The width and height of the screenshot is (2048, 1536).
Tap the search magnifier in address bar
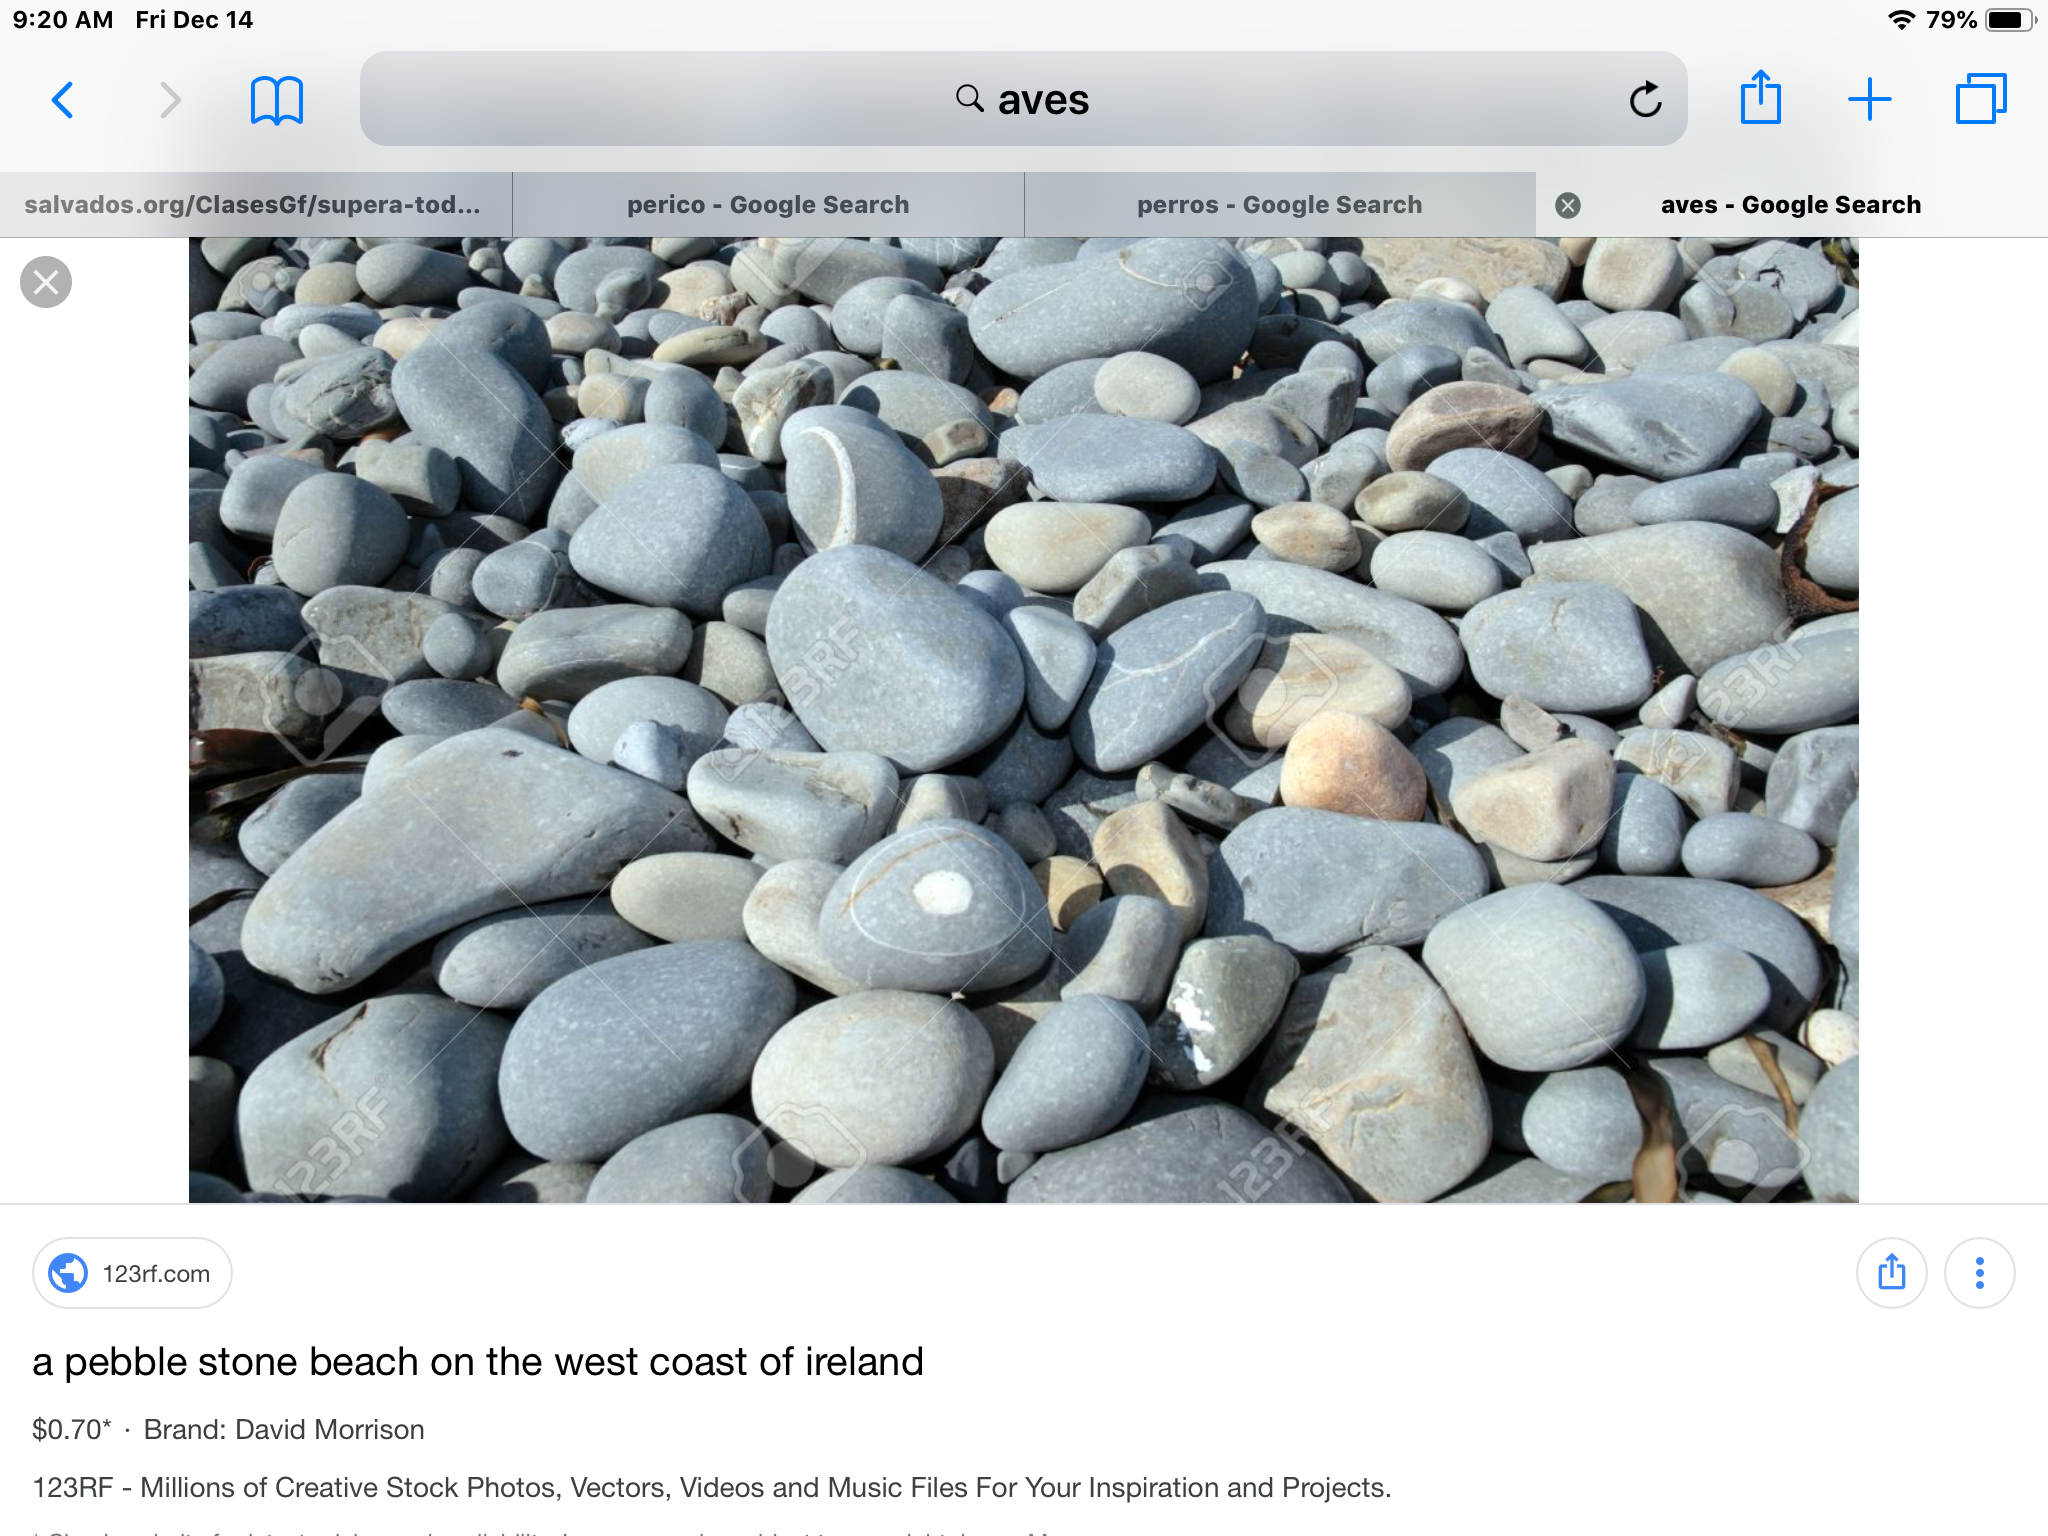point(969,98)
